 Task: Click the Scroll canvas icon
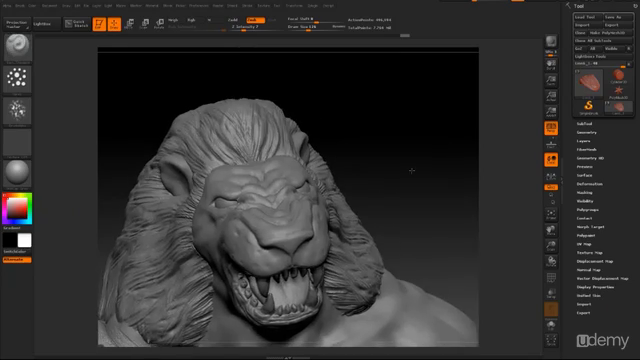[x=551, y=64]
